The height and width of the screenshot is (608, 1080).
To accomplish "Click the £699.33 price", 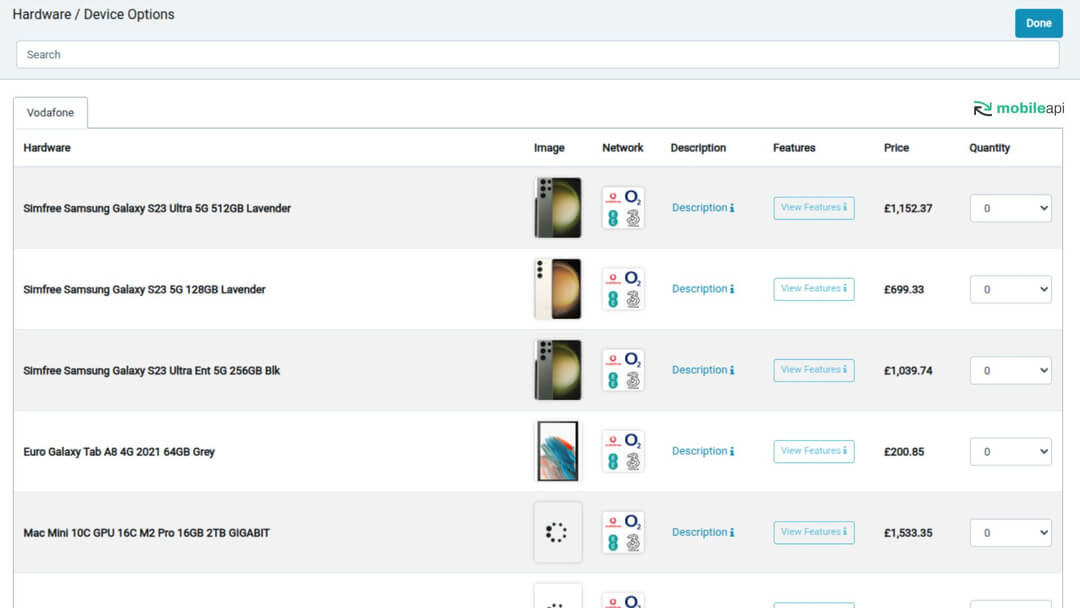I will [904, 289].
